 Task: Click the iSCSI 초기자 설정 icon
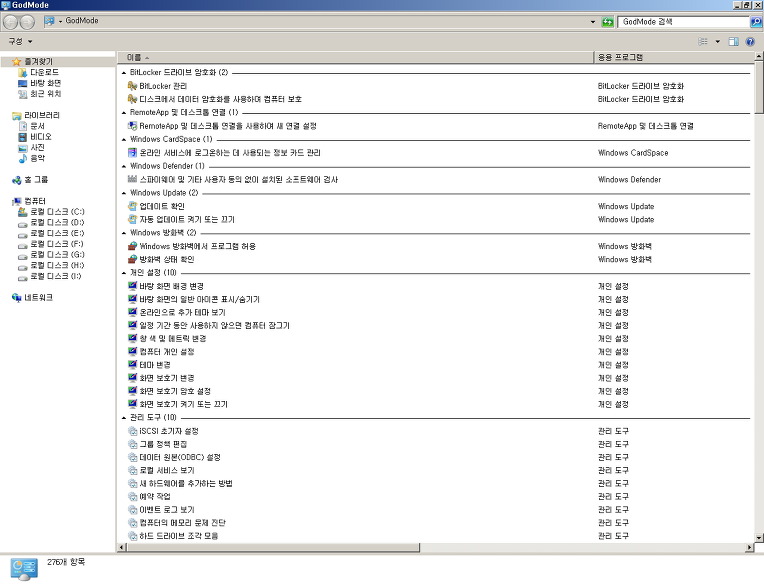pyautogui.click(x=132, y=431)
